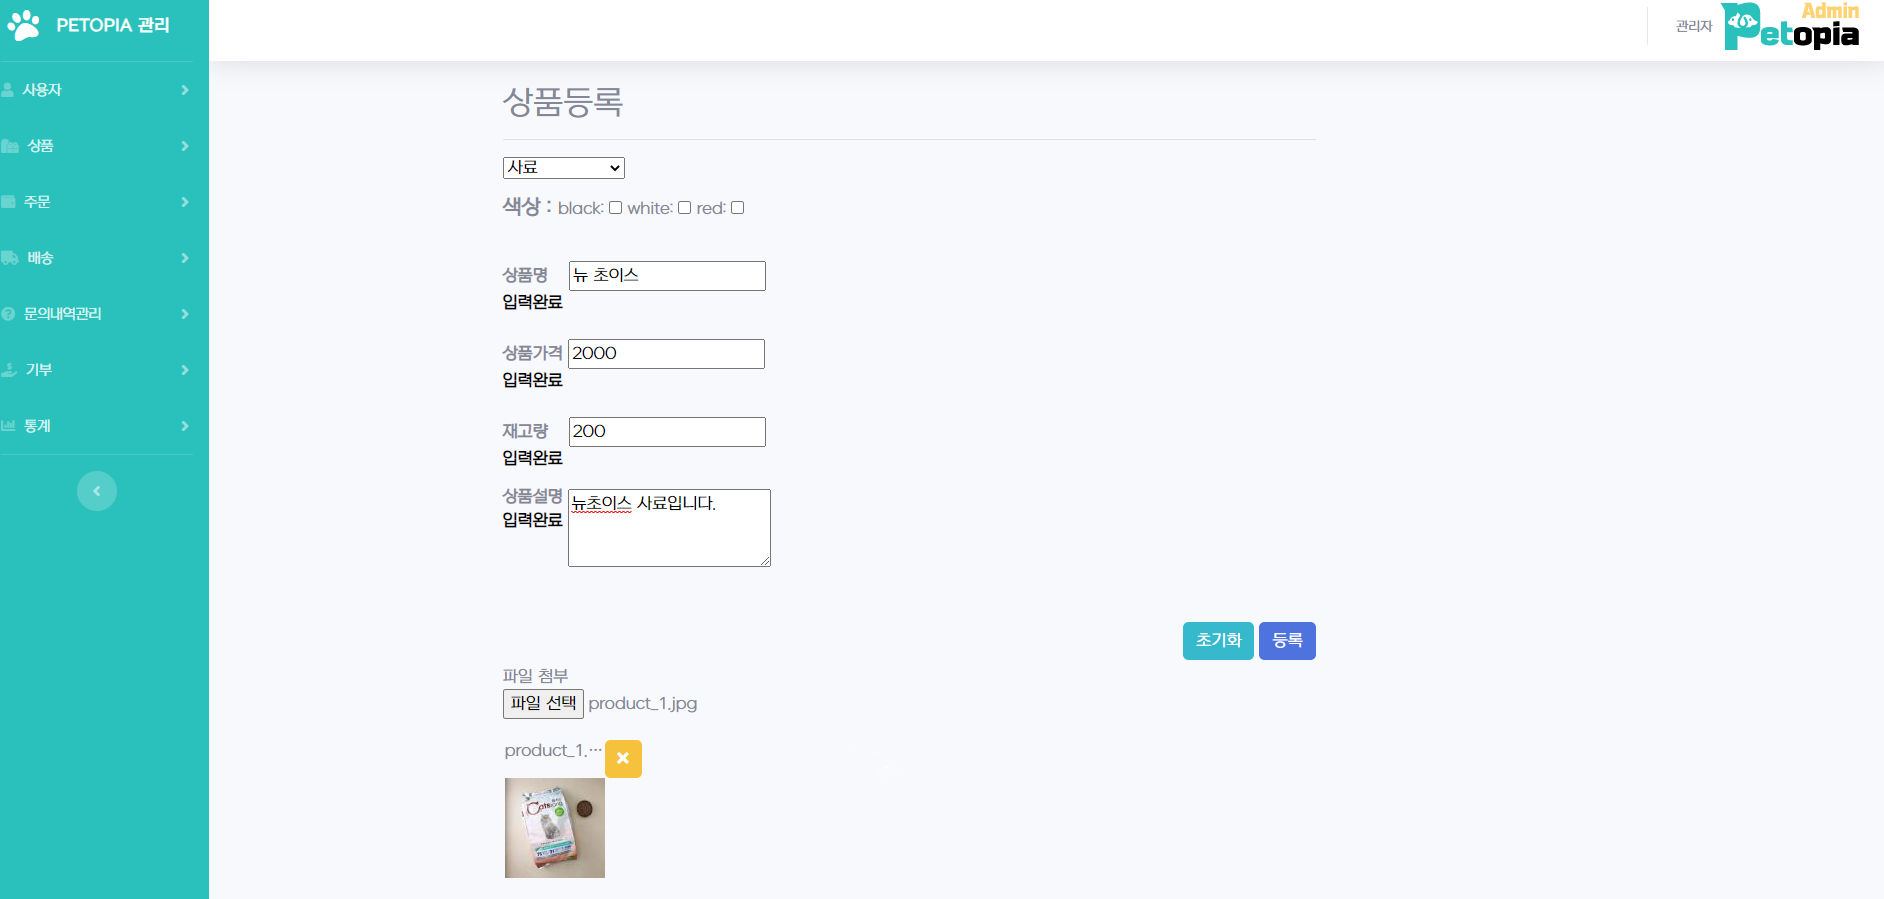Click the product image thumbnail preview
The image size is (1884, 899).
click(x=555, y=828)
